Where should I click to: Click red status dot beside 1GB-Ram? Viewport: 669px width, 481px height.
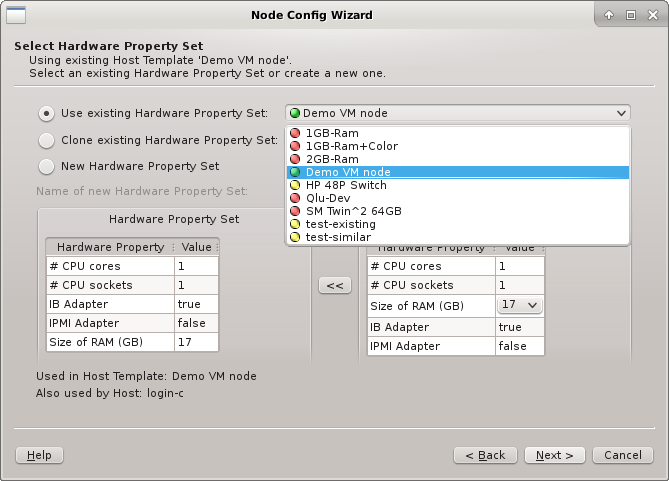[x=295, y=133]
